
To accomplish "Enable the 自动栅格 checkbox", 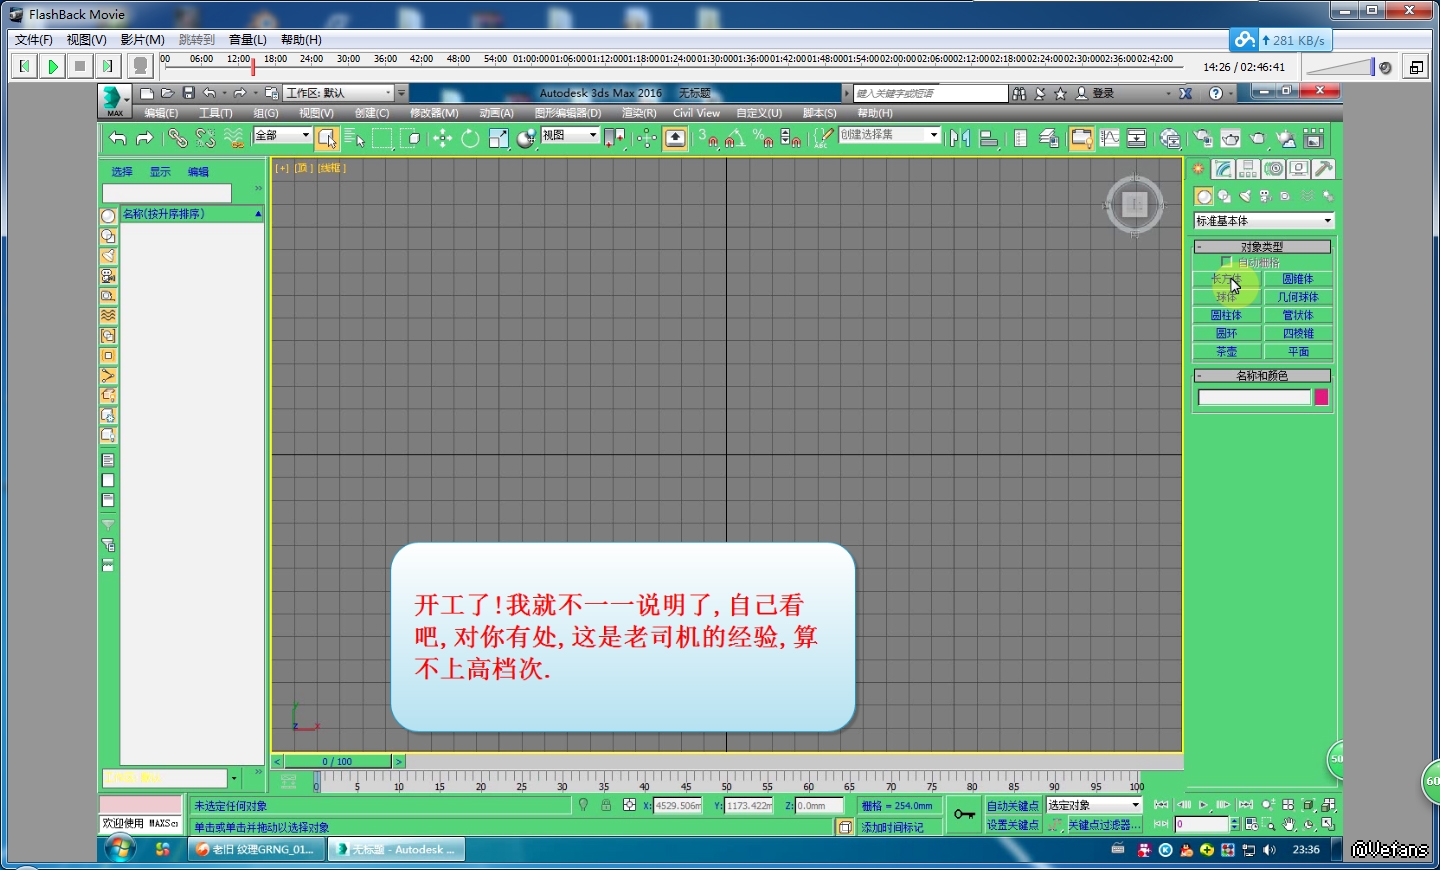I will (1226, 262).
